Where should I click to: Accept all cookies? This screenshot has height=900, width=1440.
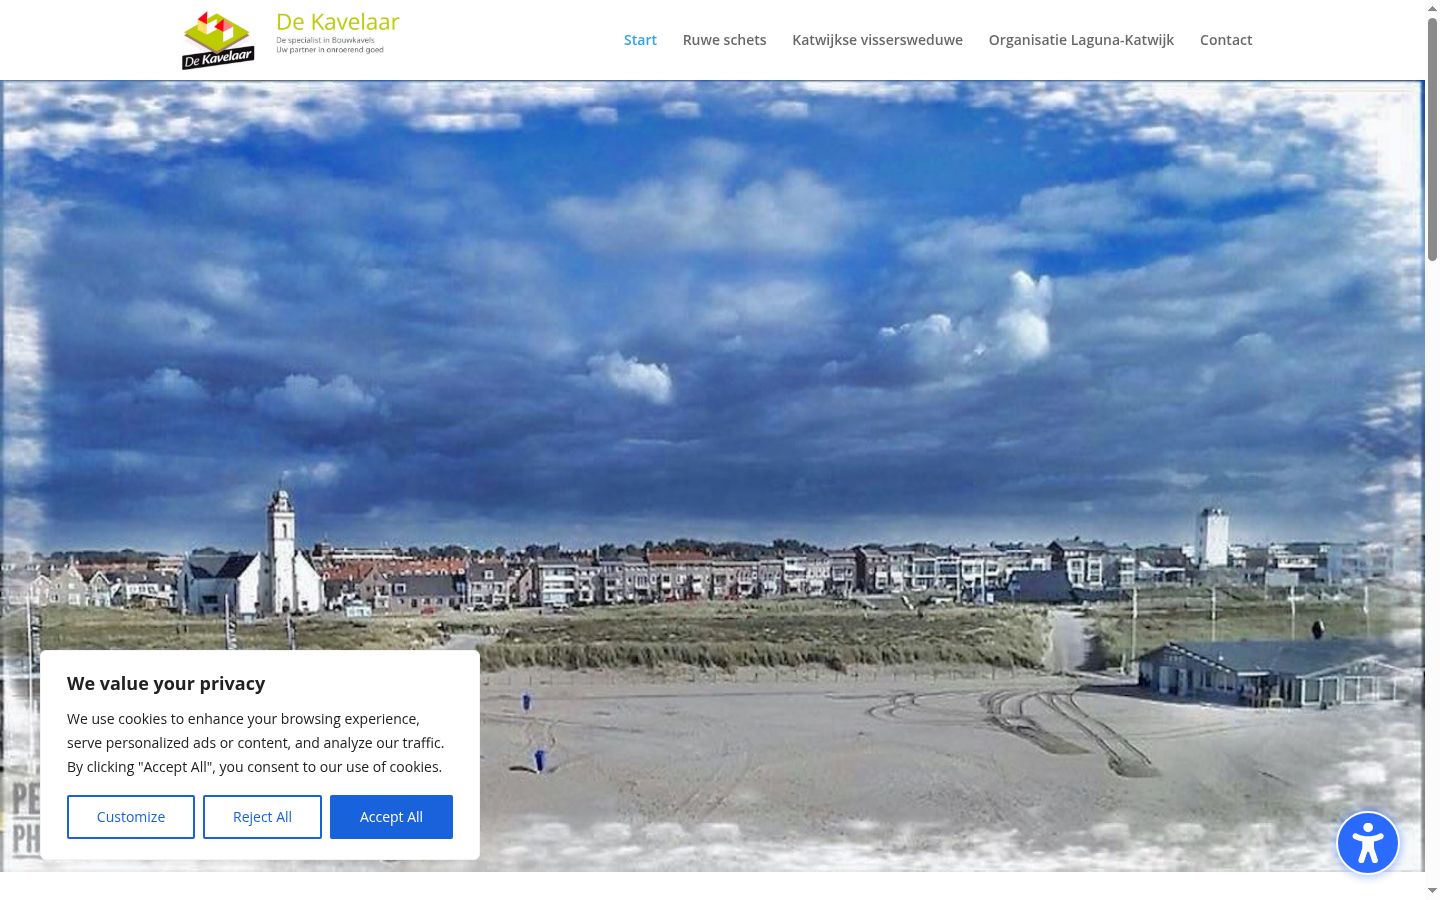[x=391, y=817]
